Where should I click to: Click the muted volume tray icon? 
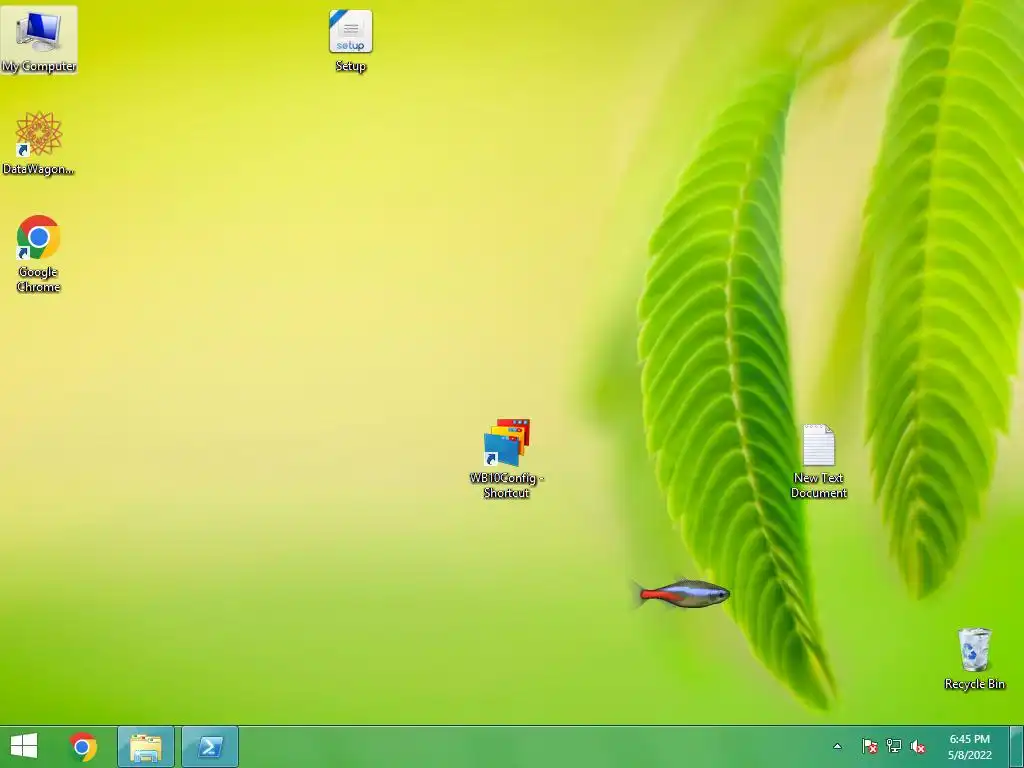918,746
